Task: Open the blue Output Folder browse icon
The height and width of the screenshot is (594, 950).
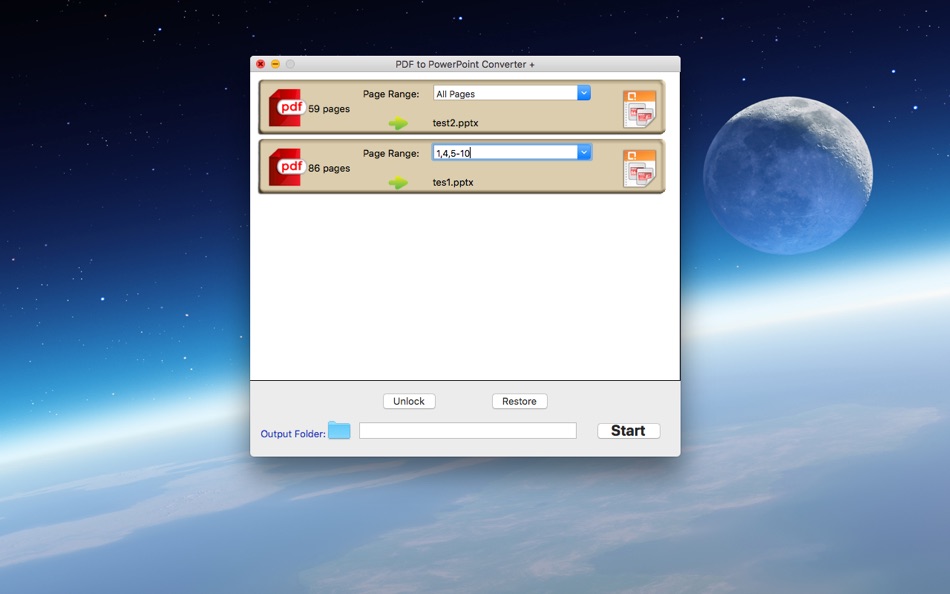Action: click(x=339, y=431)
